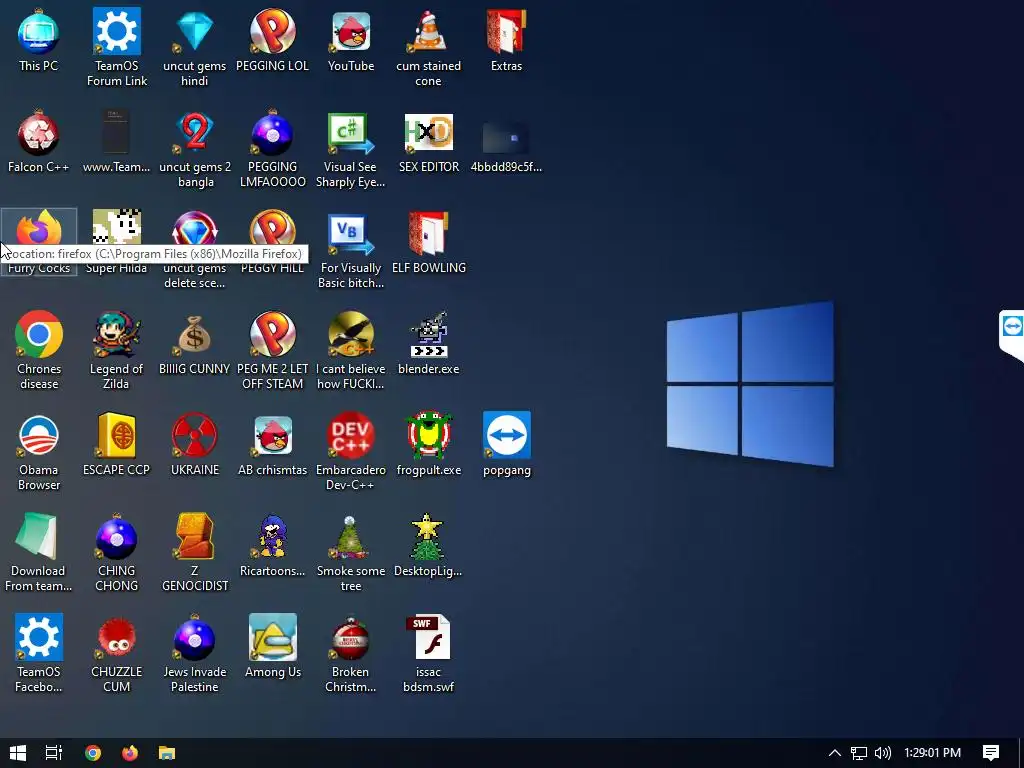Select the UKRAINE radiation symbol icon
Image resolution: width=1024 pixels, height=768 pixels.
195,436
